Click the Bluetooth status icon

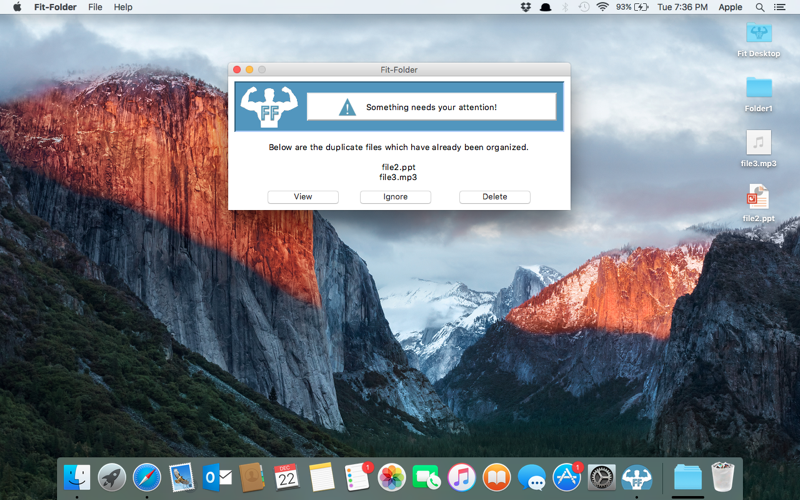coord(565,7)
